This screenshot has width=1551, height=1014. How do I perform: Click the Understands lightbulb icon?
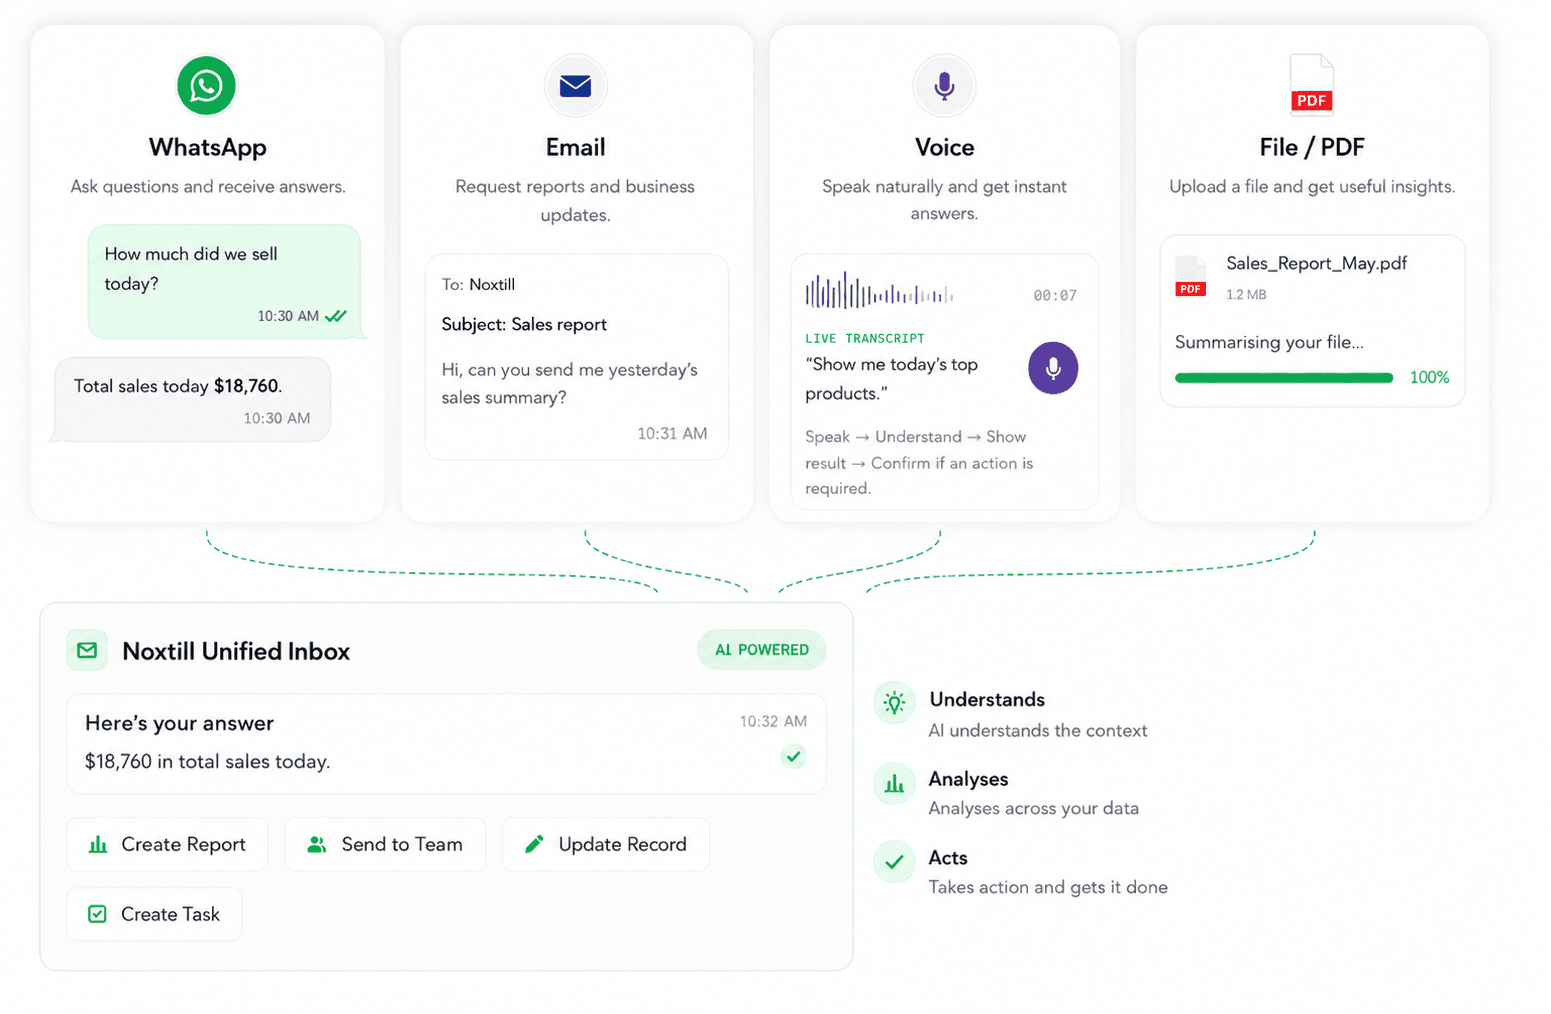[x=894, y=703]
